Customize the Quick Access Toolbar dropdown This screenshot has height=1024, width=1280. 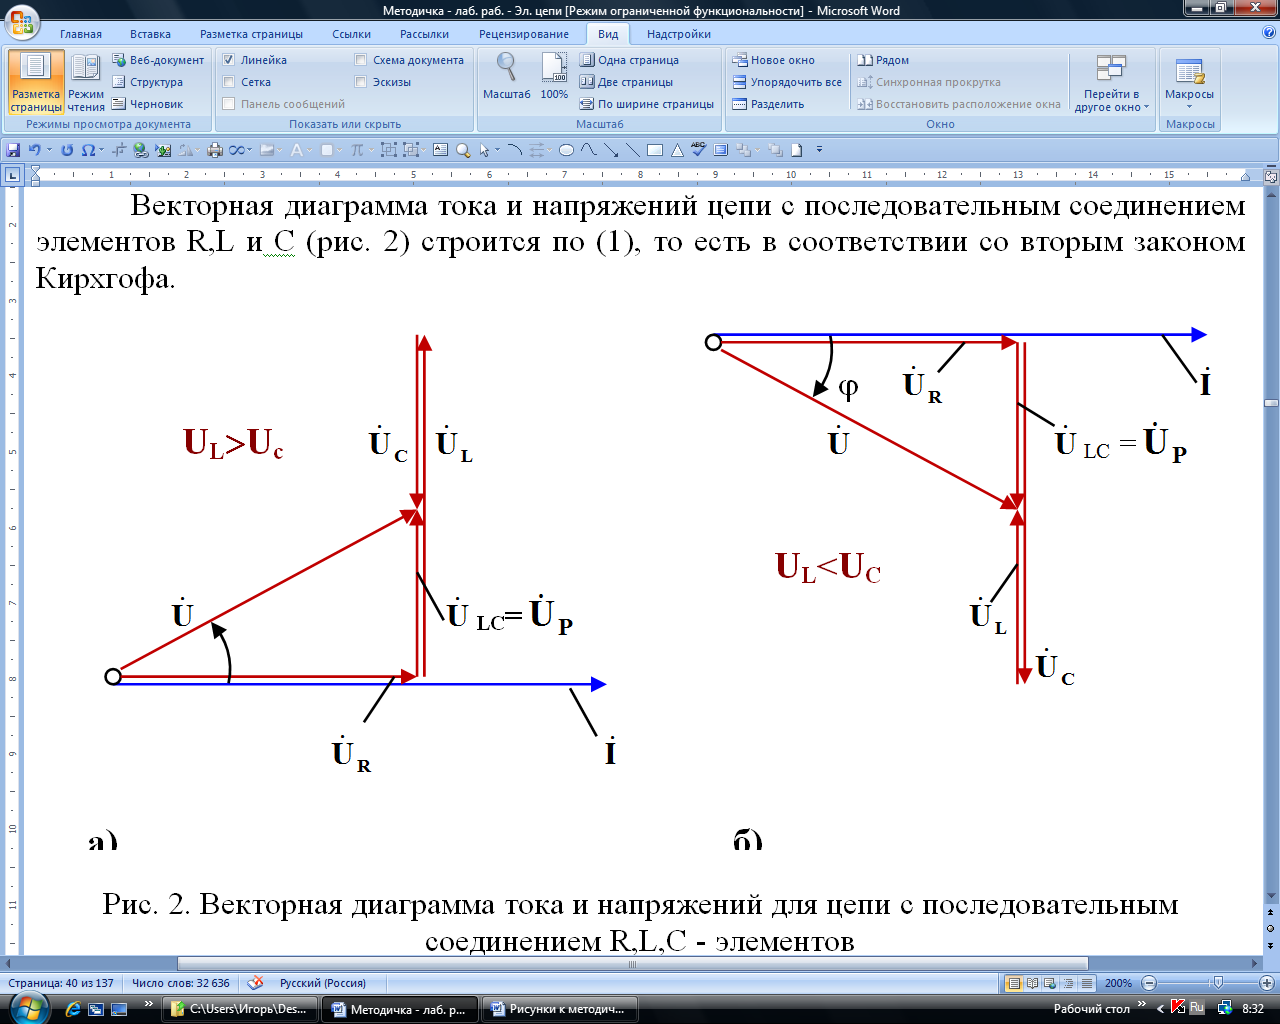(x=819, y=150)
